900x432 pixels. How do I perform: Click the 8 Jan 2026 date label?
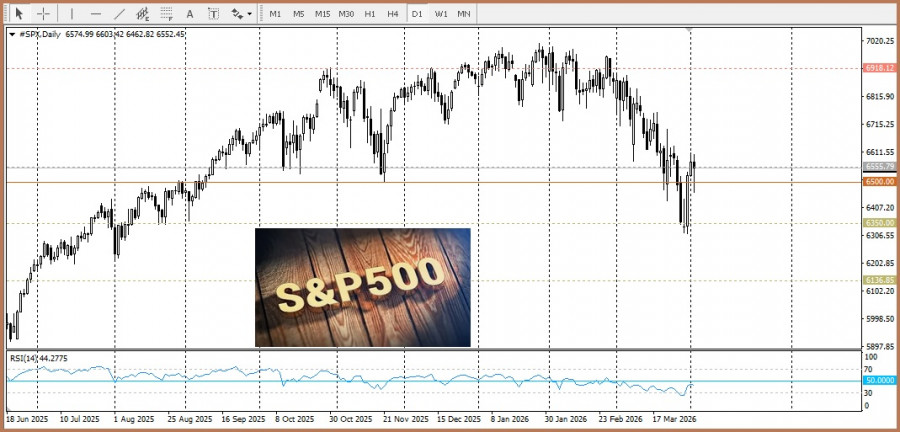pyautogui.click(x=512, y=419)
